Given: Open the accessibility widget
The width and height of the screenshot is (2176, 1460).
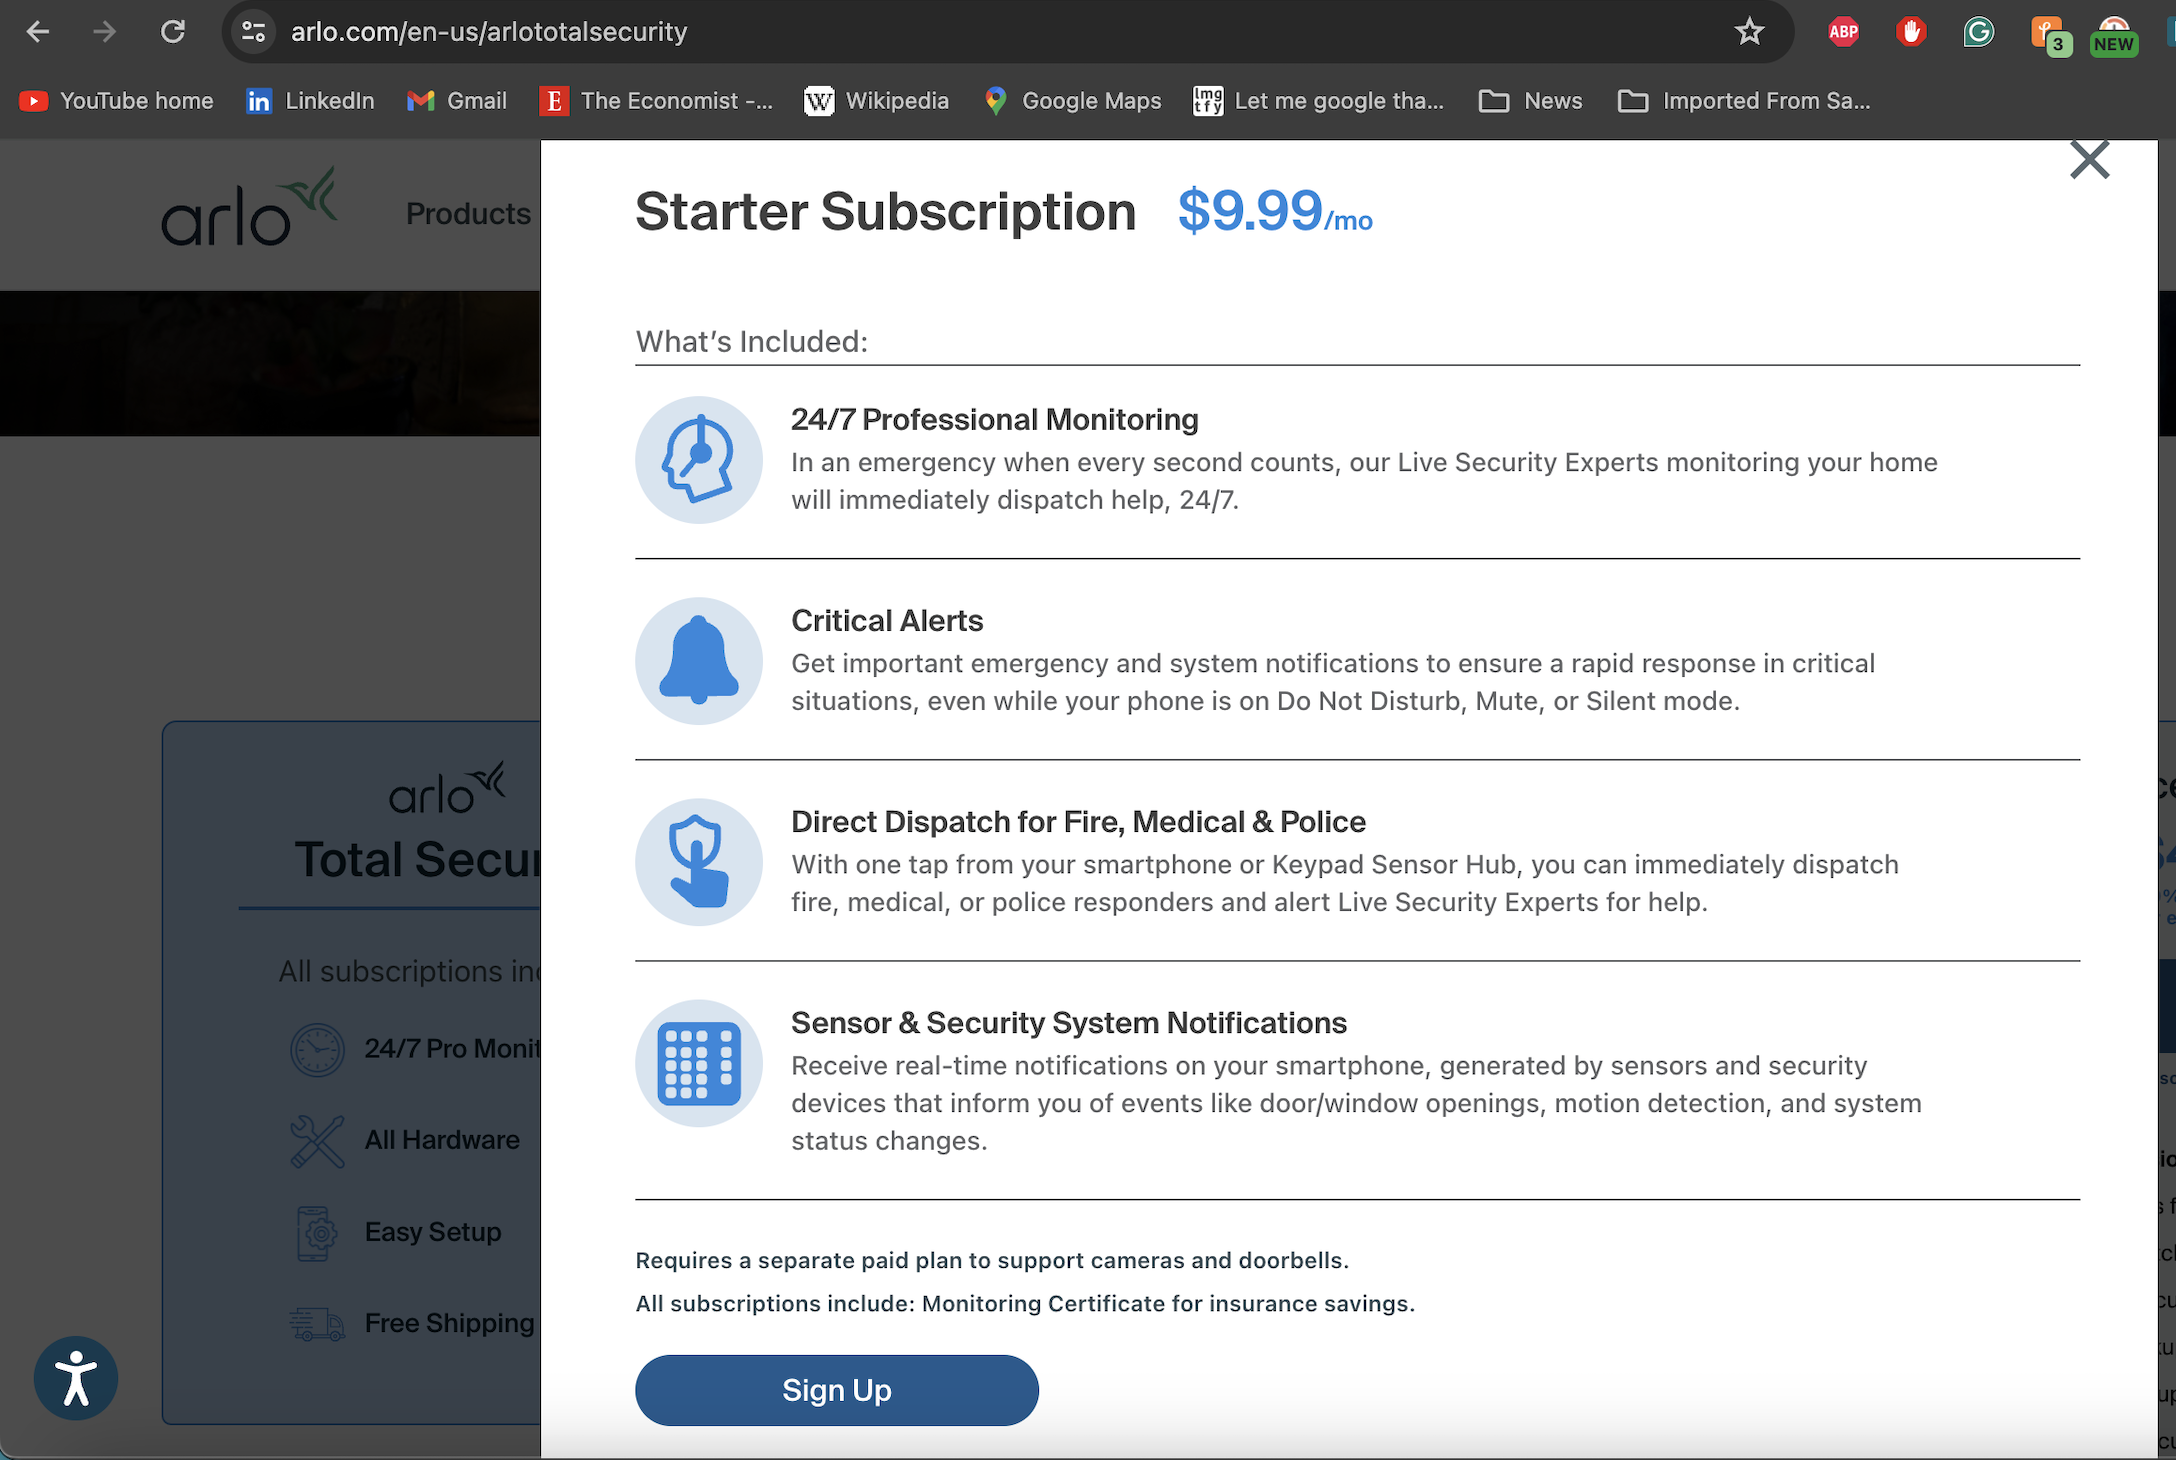Looking at the screenshot, I should 76,1378.
